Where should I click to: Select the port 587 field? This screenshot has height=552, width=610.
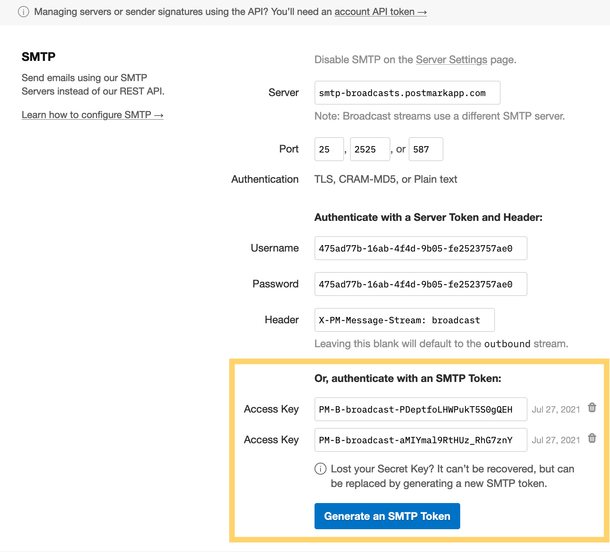point(426,149)
